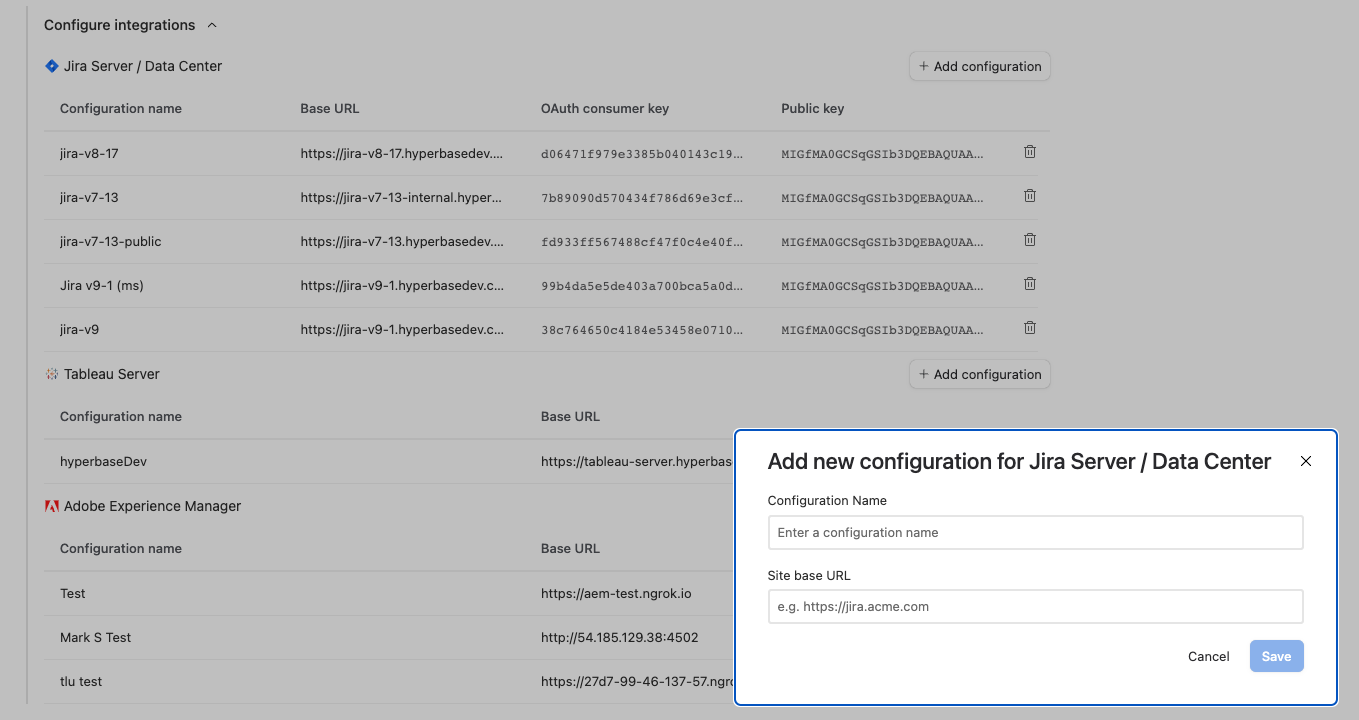Delete the jira-v8-17 configuration
The image size is (1359, 720).
click(1030, 152)
